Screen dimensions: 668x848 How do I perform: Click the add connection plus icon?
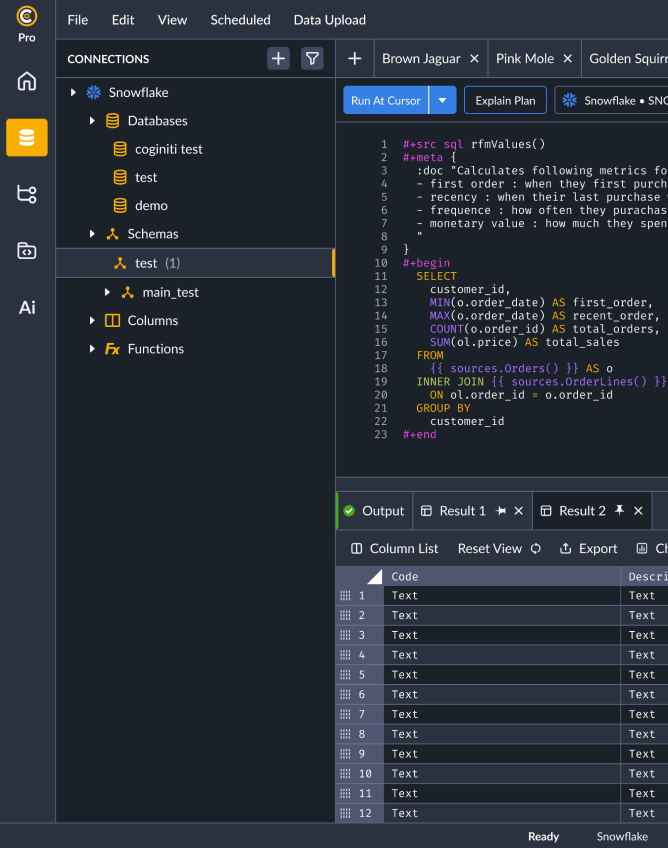(x=278, y=59)
